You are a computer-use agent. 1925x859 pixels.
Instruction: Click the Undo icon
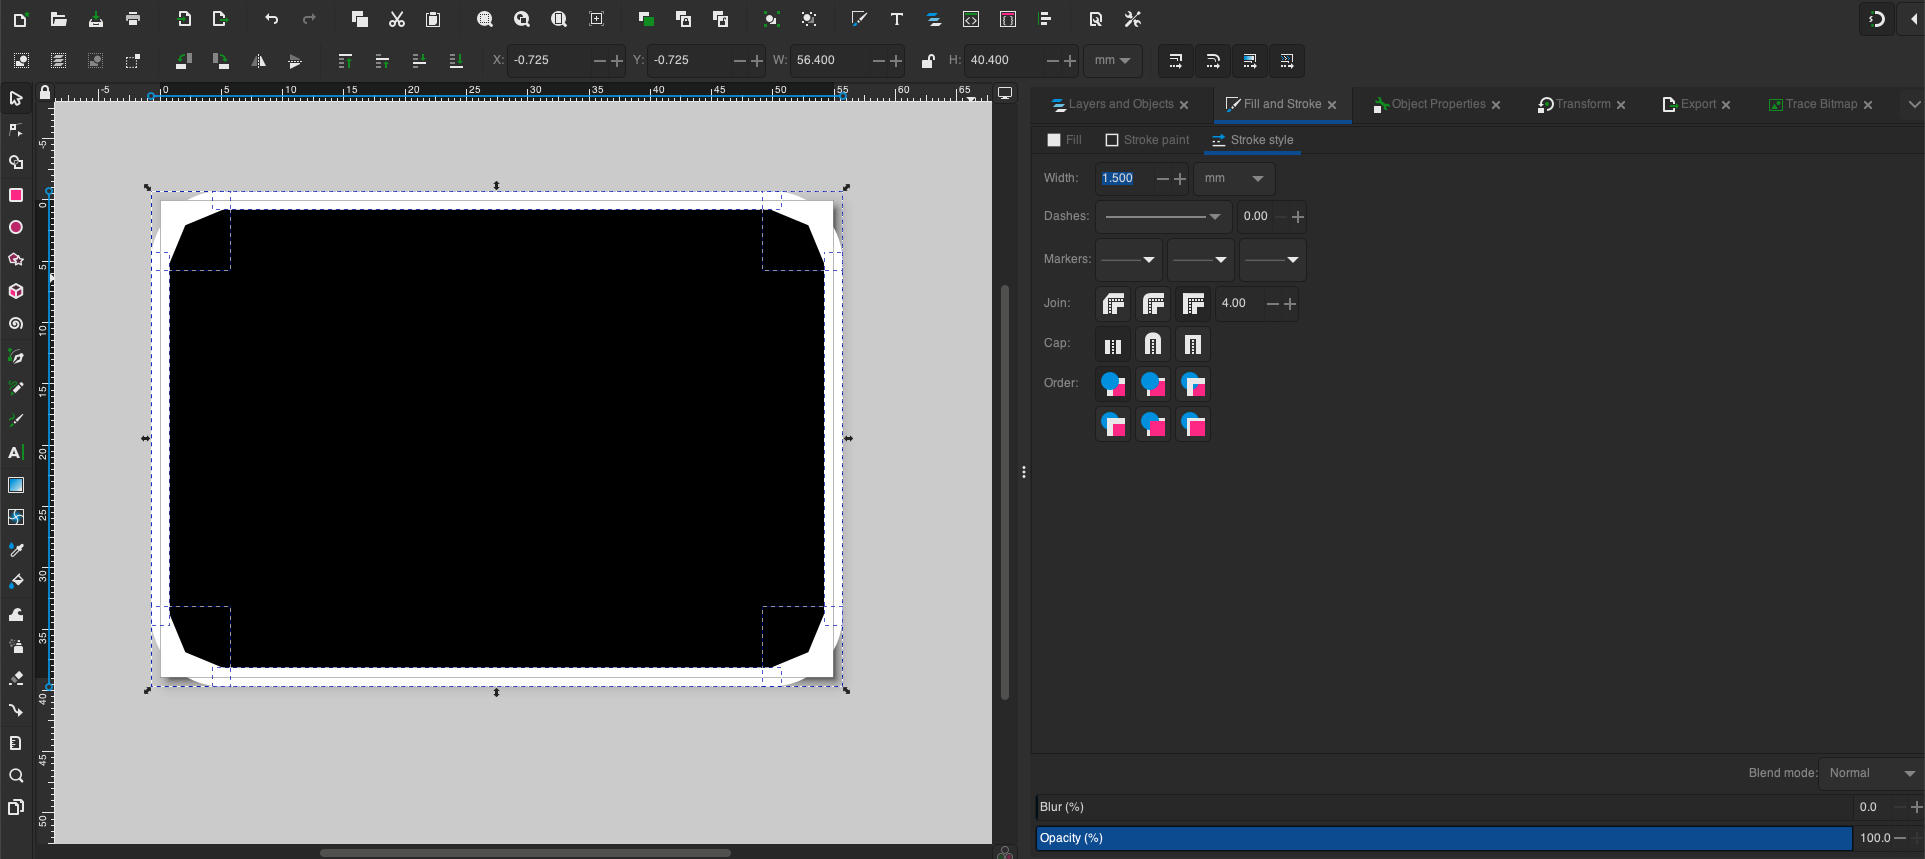click(271, 19)
